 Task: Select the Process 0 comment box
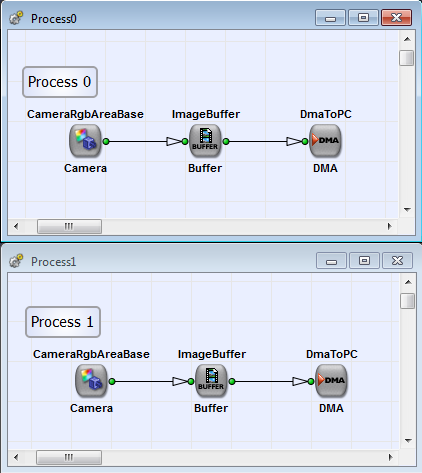pos(60,82)
